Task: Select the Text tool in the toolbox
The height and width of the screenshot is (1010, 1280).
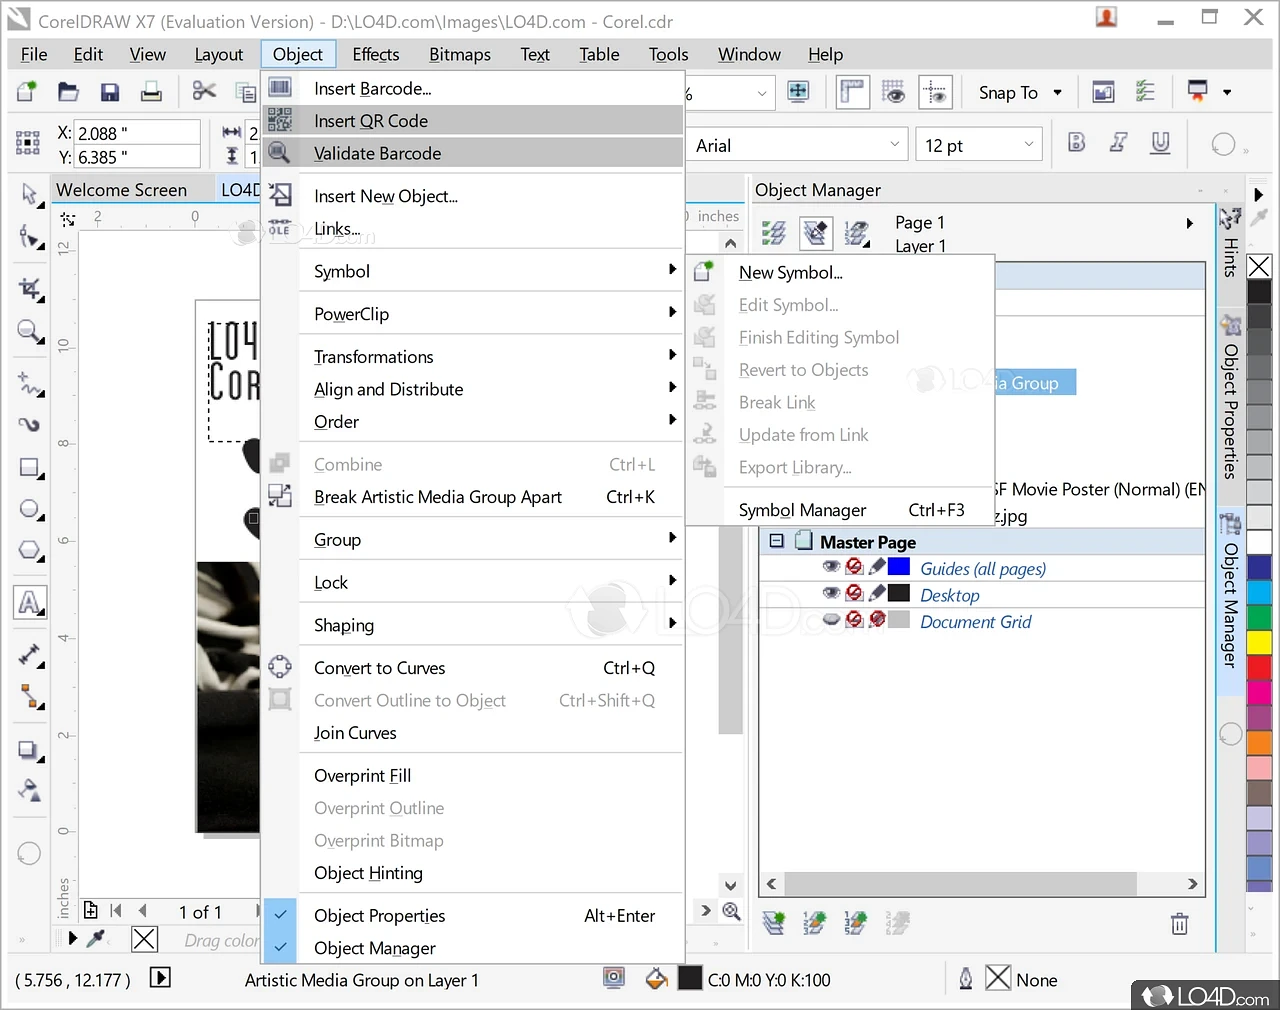Action: coord(30,602)
